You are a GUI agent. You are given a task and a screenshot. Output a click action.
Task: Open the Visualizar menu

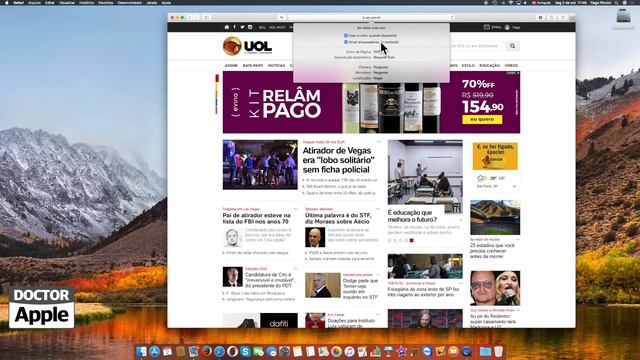(67, 2)
